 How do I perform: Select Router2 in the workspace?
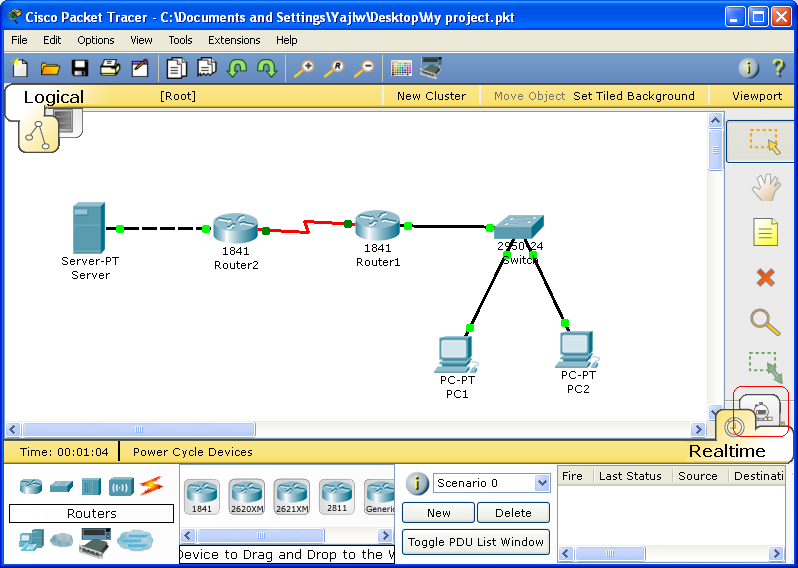235,228
